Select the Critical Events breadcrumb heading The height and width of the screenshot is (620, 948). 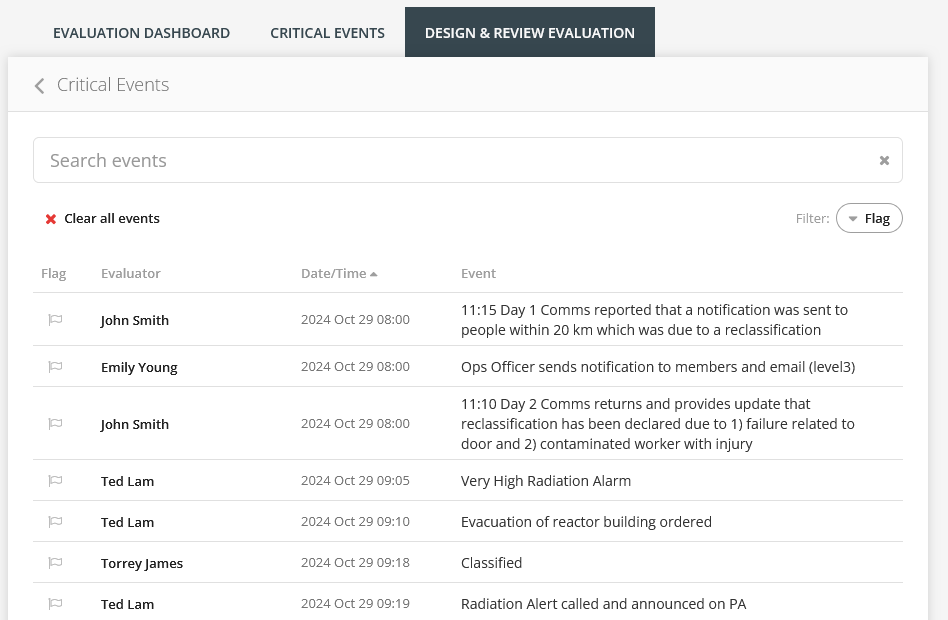coord(113,84)
